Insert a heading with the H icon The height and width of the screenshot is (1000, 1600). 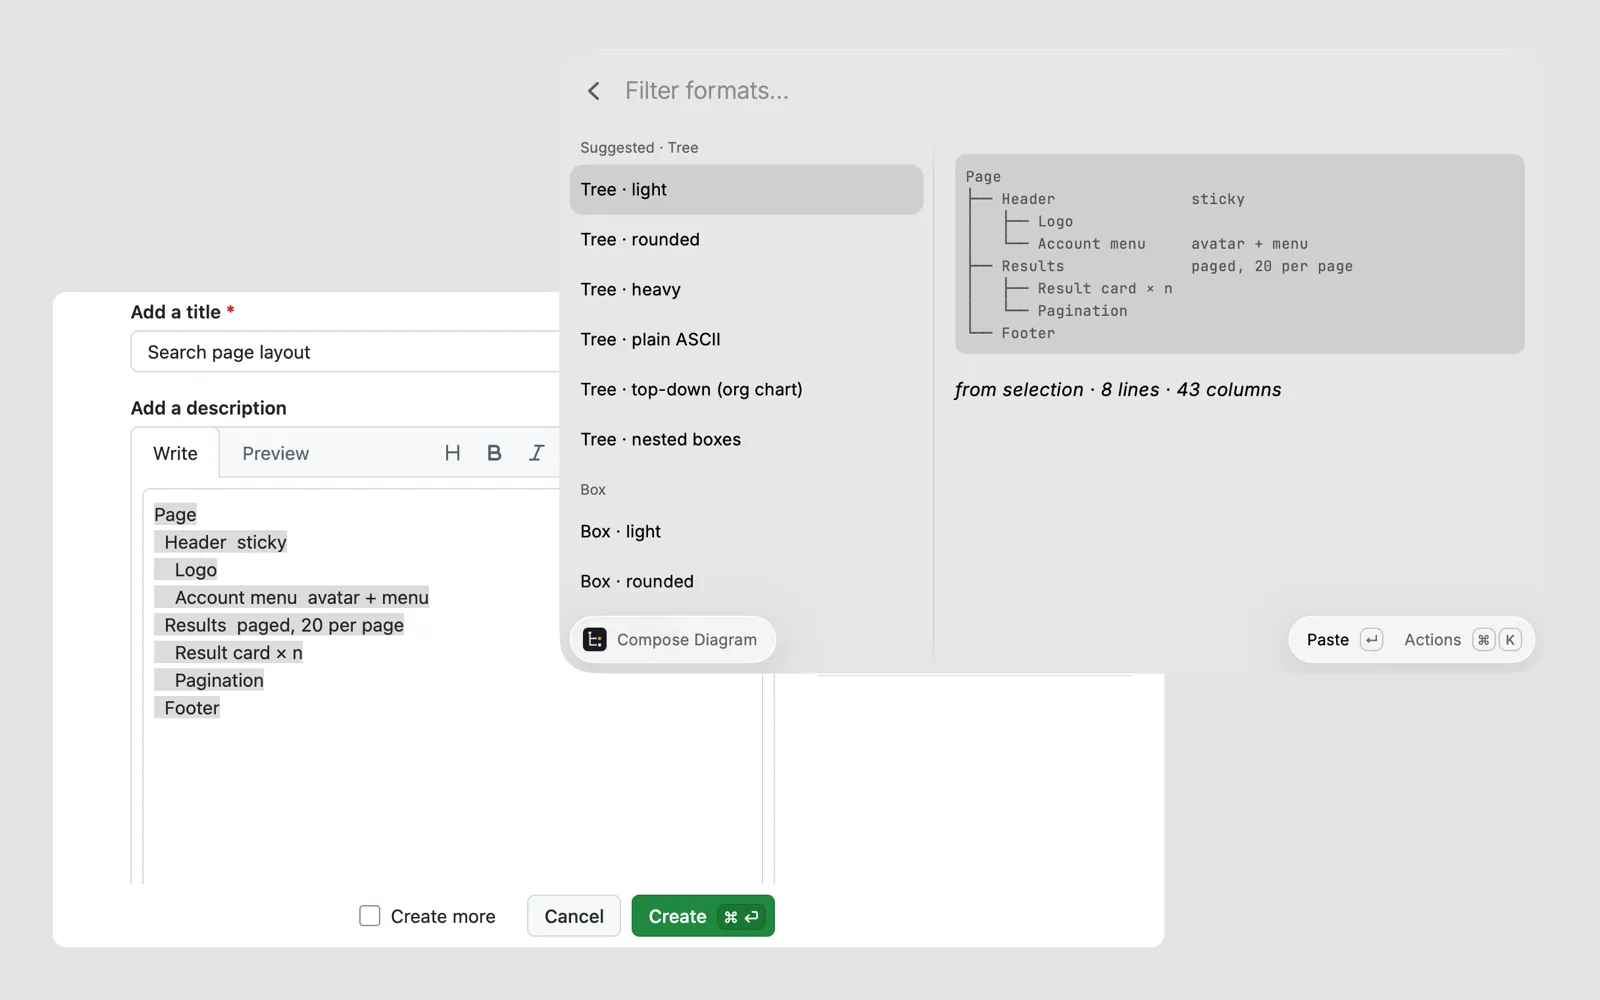coord(452,453)
